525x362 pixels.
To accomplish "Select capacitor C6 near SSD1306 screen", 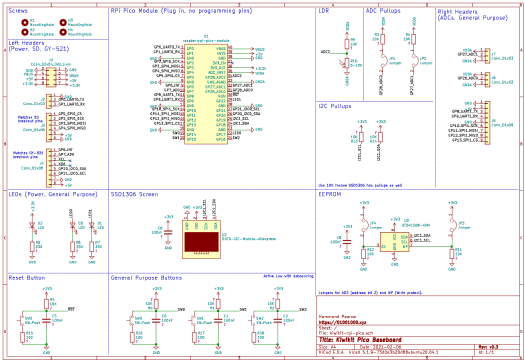I will tap(168, 232).
